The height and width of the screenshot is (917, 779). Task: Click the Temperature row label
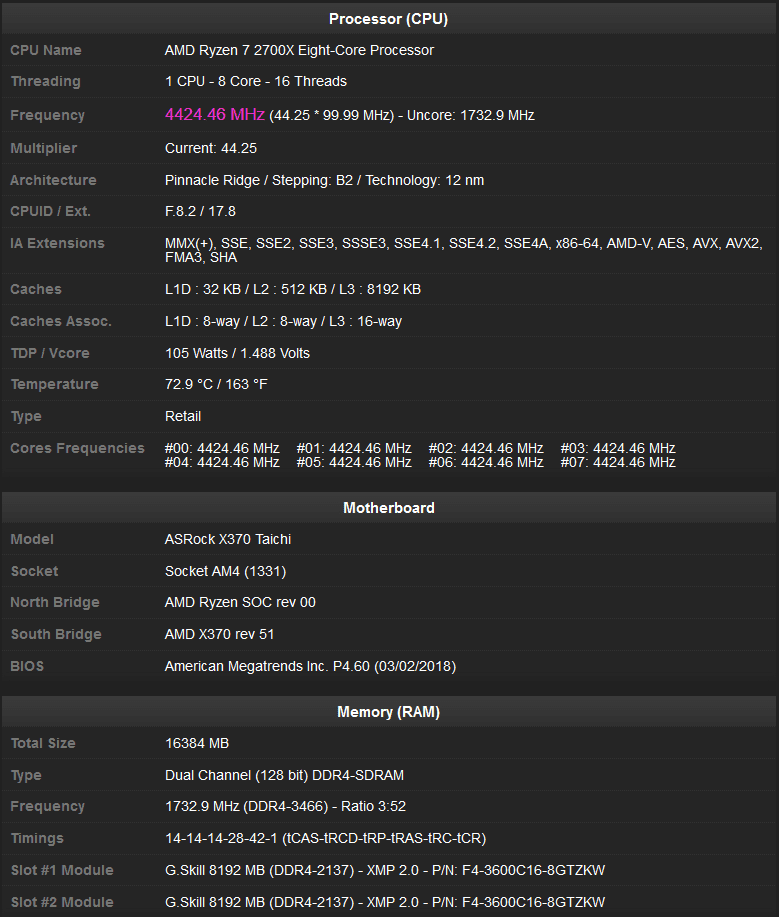pyautogui.click(x=54, y=384)
